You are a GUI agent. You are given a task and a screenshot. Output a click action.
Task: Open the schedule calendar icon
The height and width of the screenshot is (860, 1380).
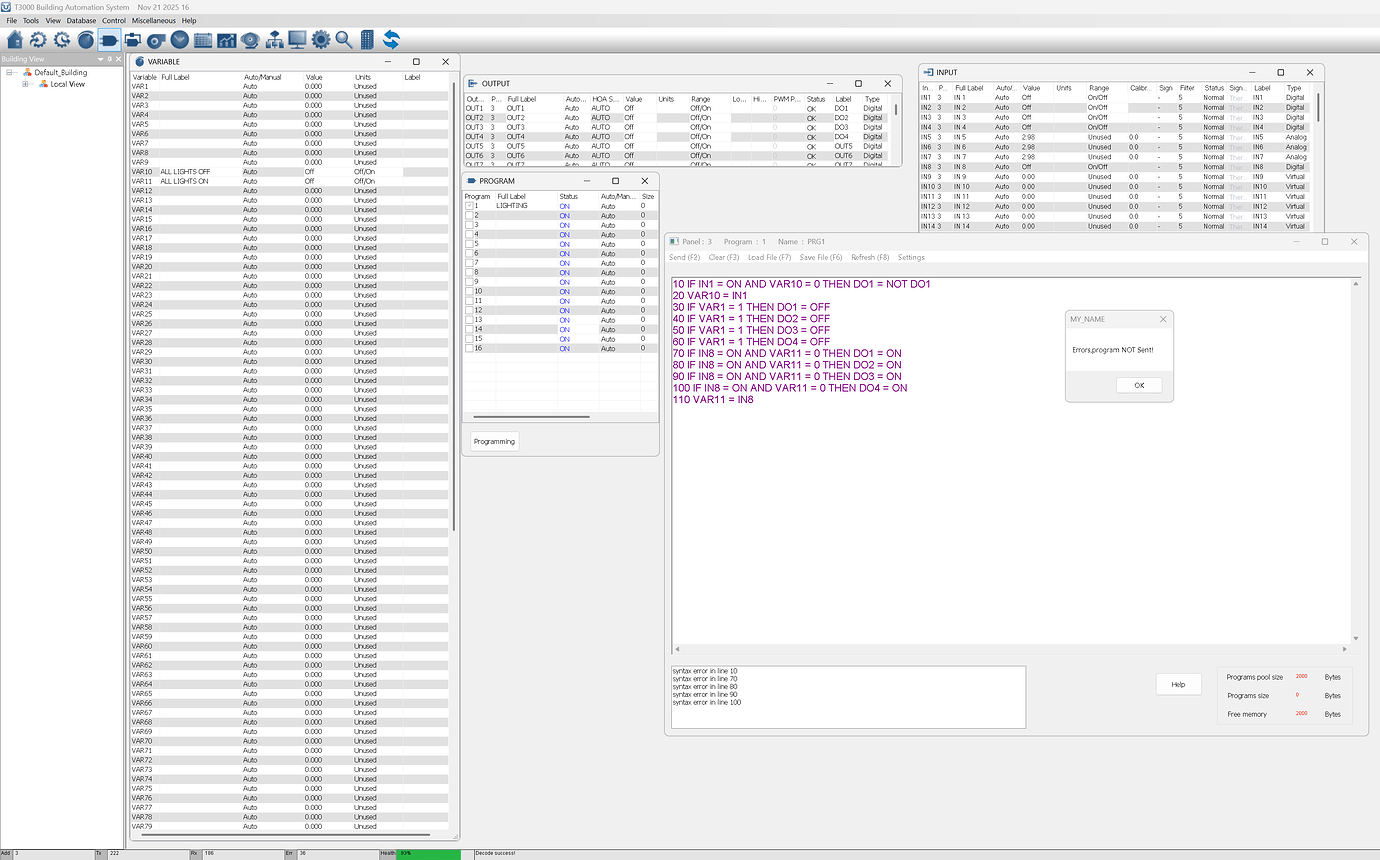coord(203,39)
